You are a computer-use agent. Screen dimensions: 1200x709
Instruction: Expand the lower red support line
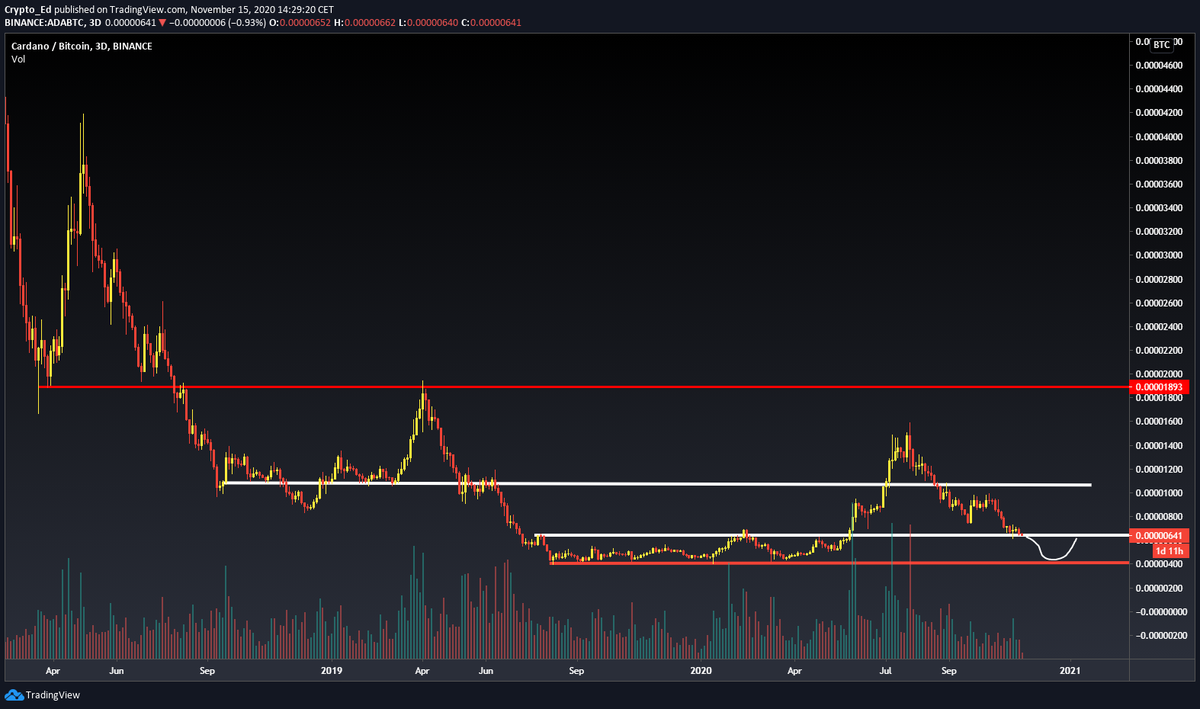click(x=800, y=563)
